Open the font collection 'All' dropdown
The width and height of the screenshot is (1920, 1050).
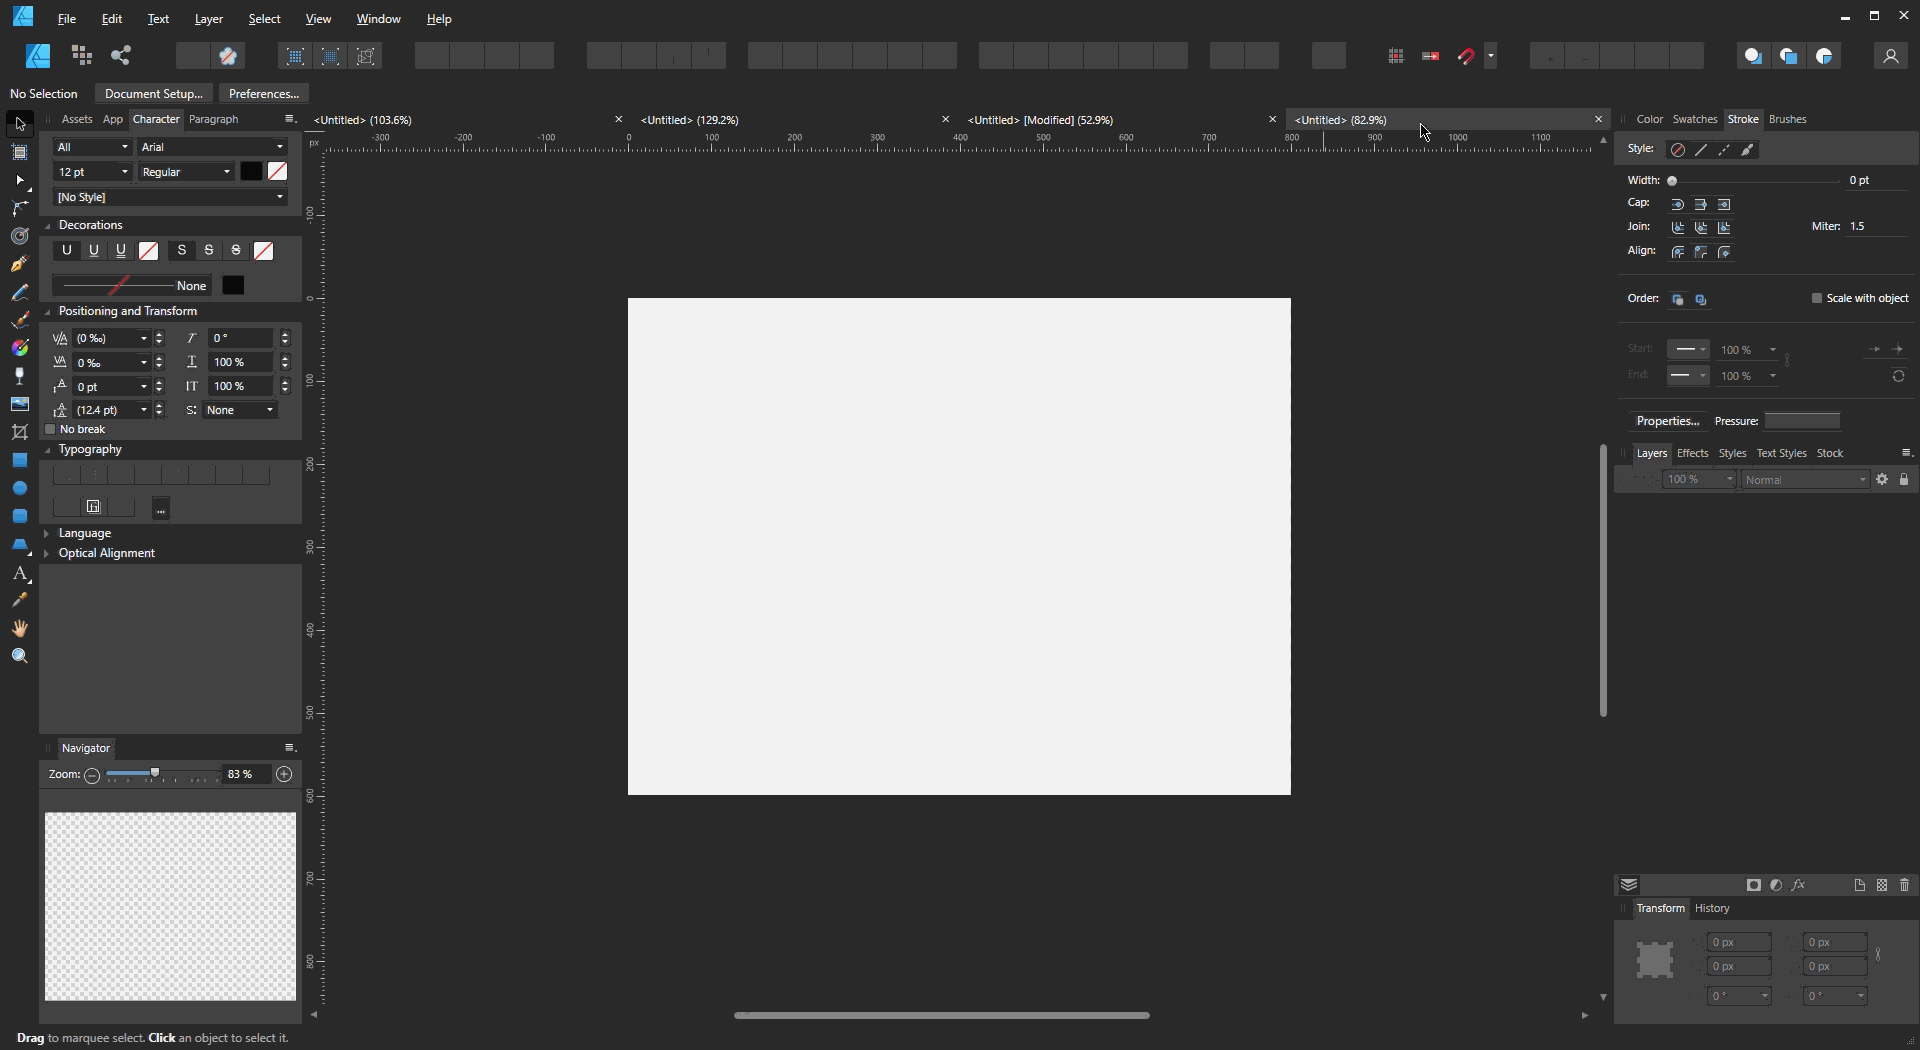coord(93,147)
